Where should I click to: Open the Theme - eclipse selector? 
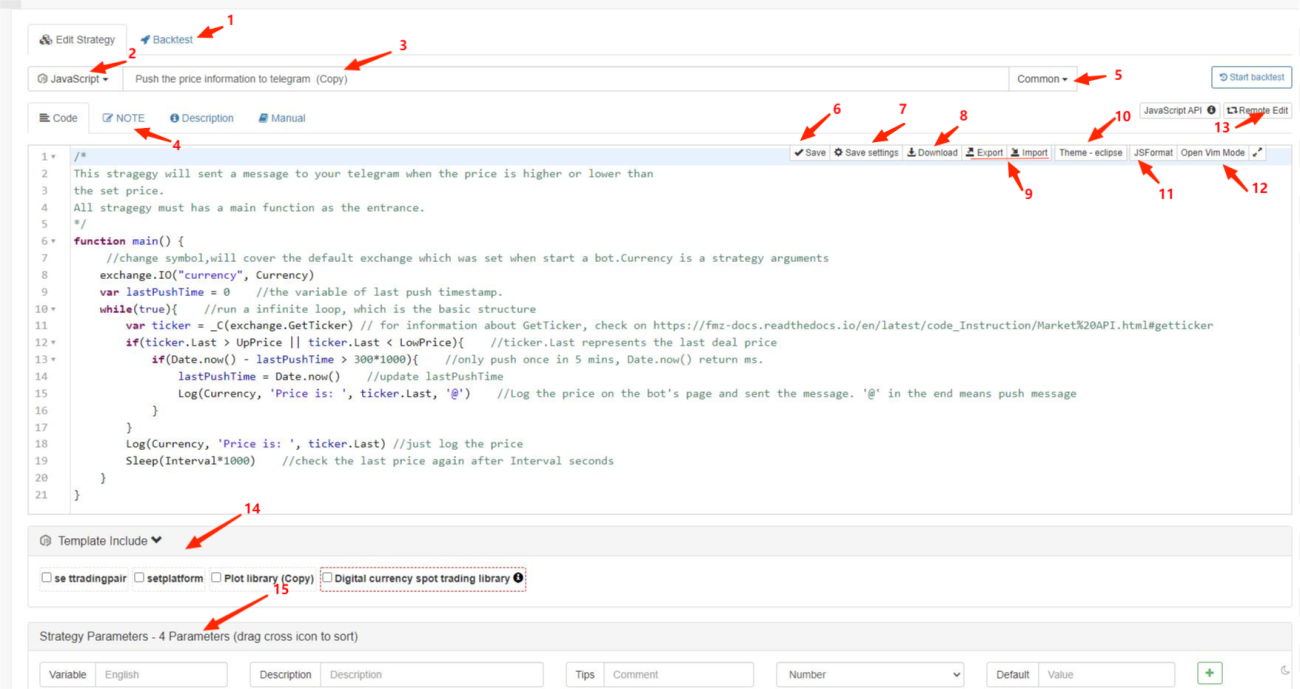click(x=1090, y=153)
